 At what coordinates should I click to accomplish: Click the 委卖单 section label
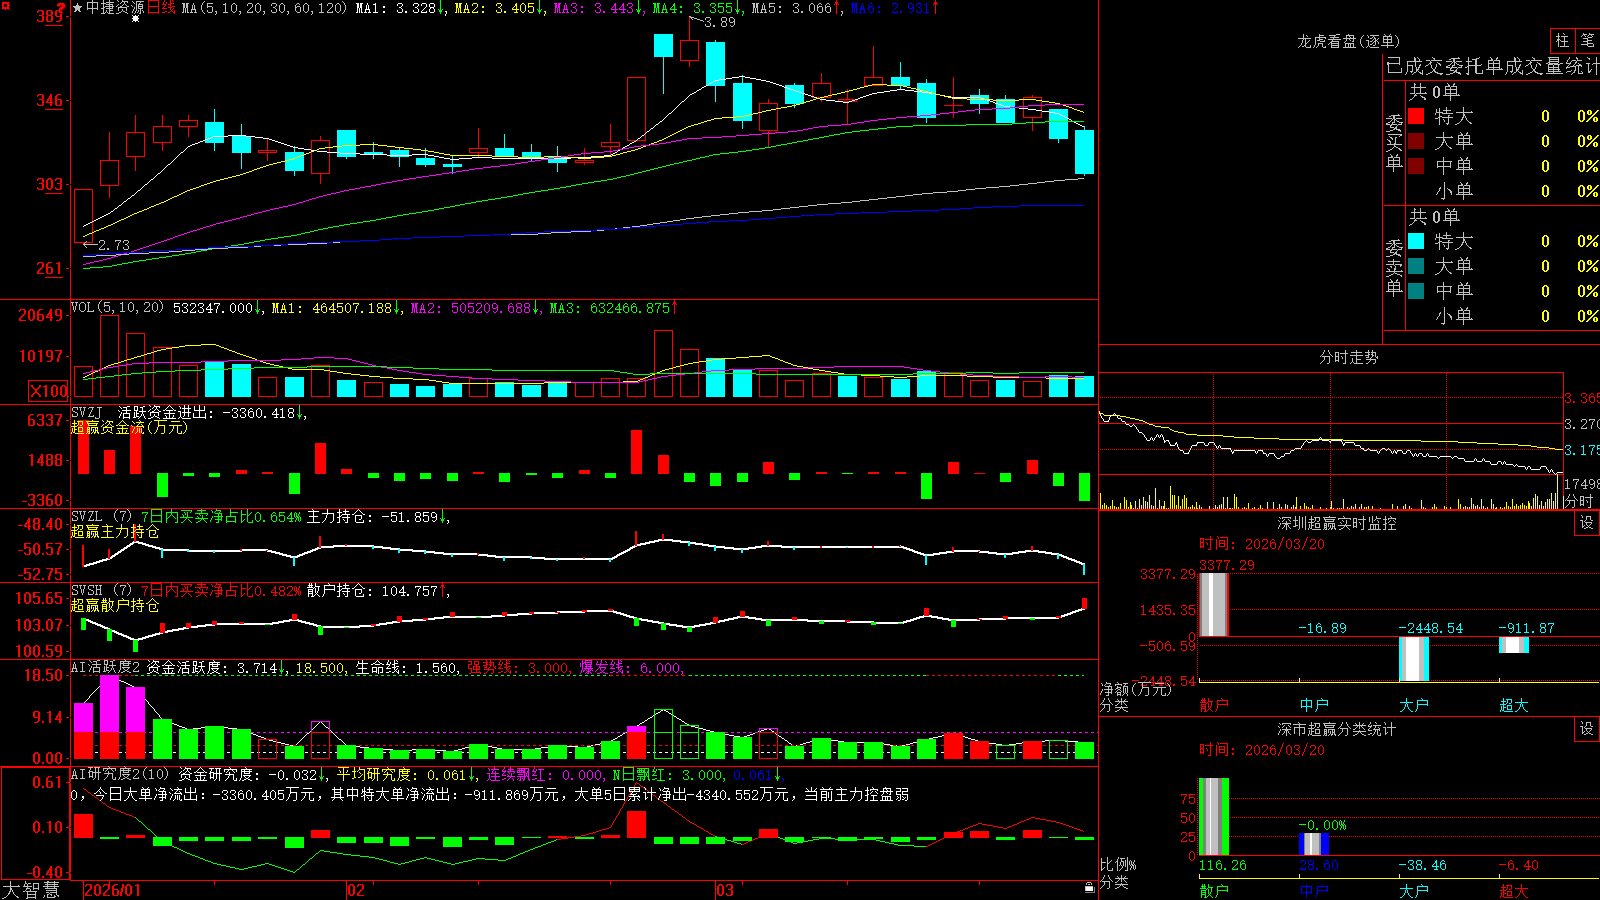pyautogui.click(x=1394, y=267)
